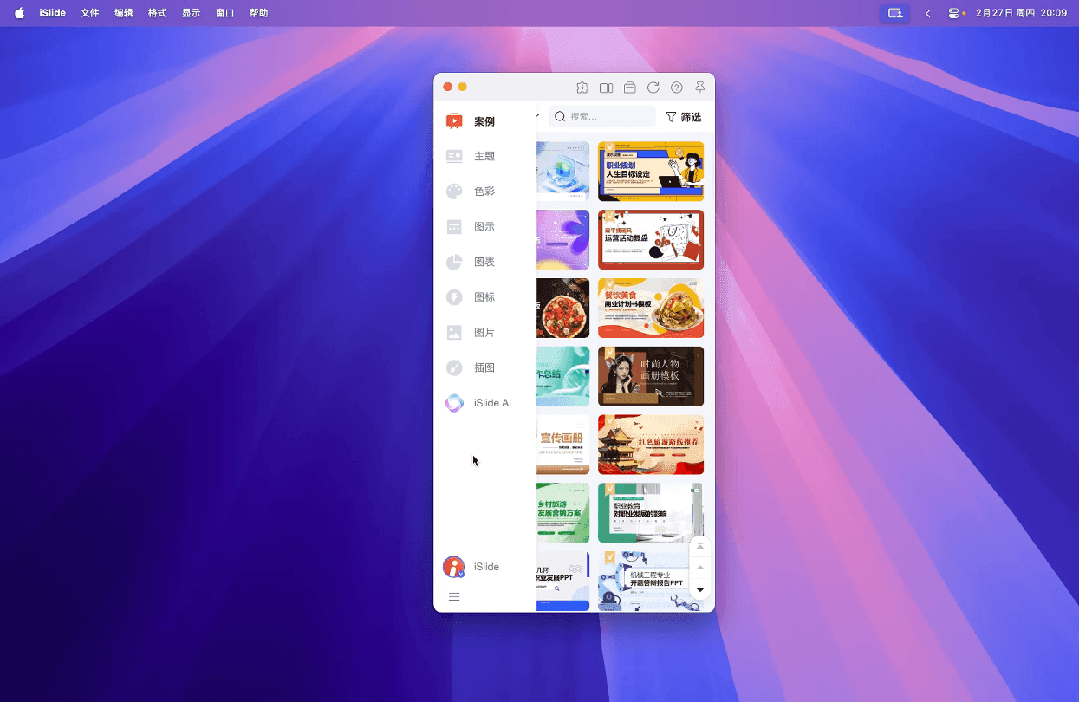Click the search input field
Image resolution: width=1079 pixels, height=702 pixels.
pyautogui.click(x=601, y=116)
